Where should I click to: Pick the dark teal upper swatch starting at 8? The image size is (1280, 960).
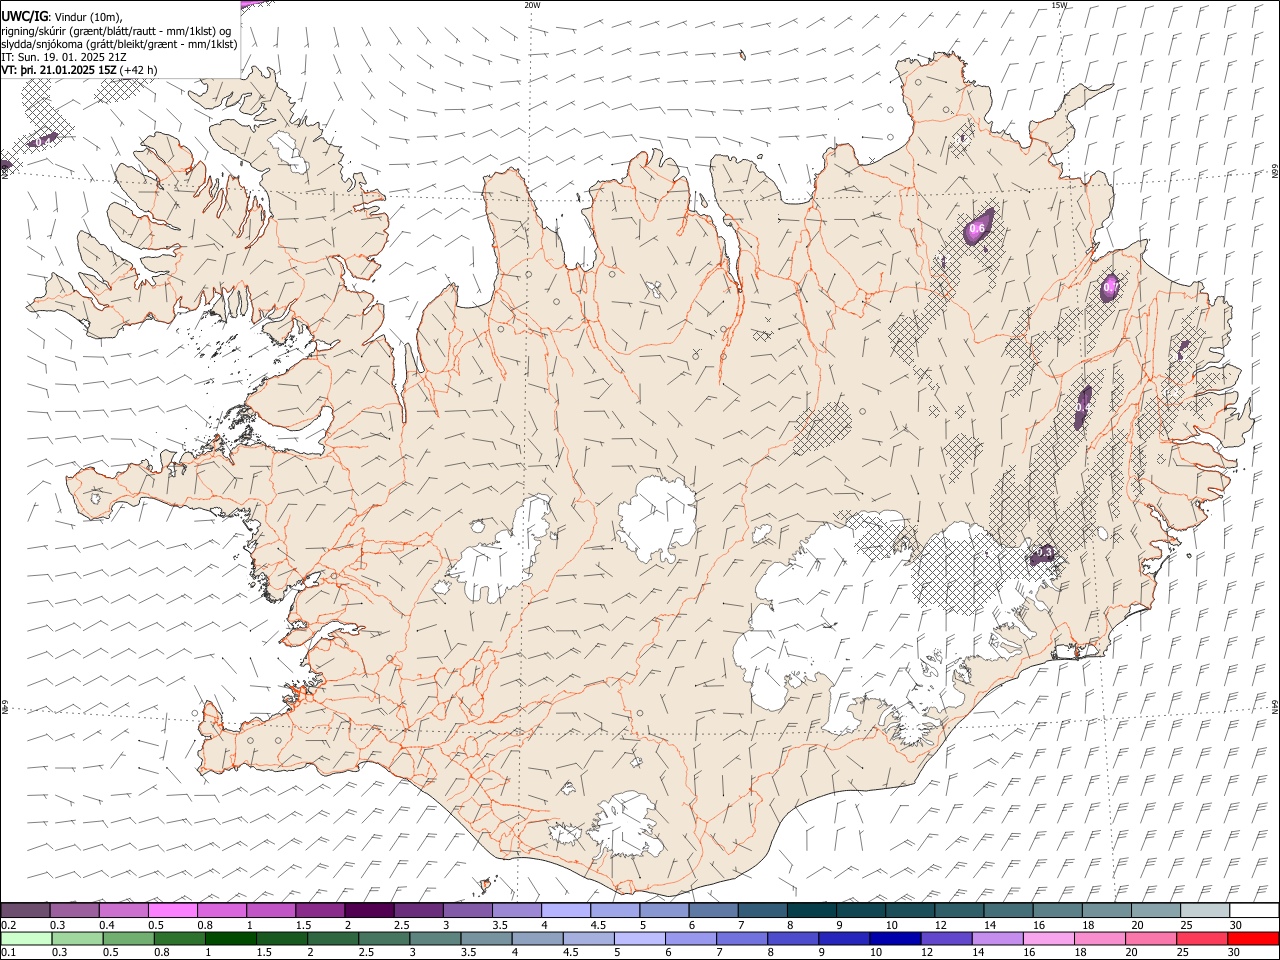coord(812,910)
